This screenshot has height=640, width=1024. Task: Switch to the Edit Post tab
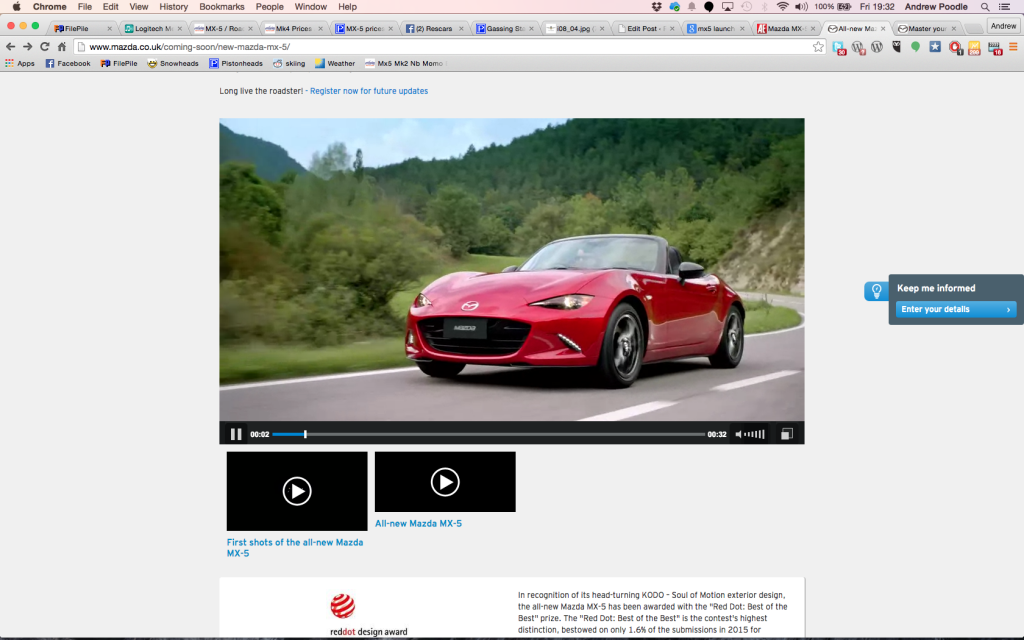[x=645, y=28]
